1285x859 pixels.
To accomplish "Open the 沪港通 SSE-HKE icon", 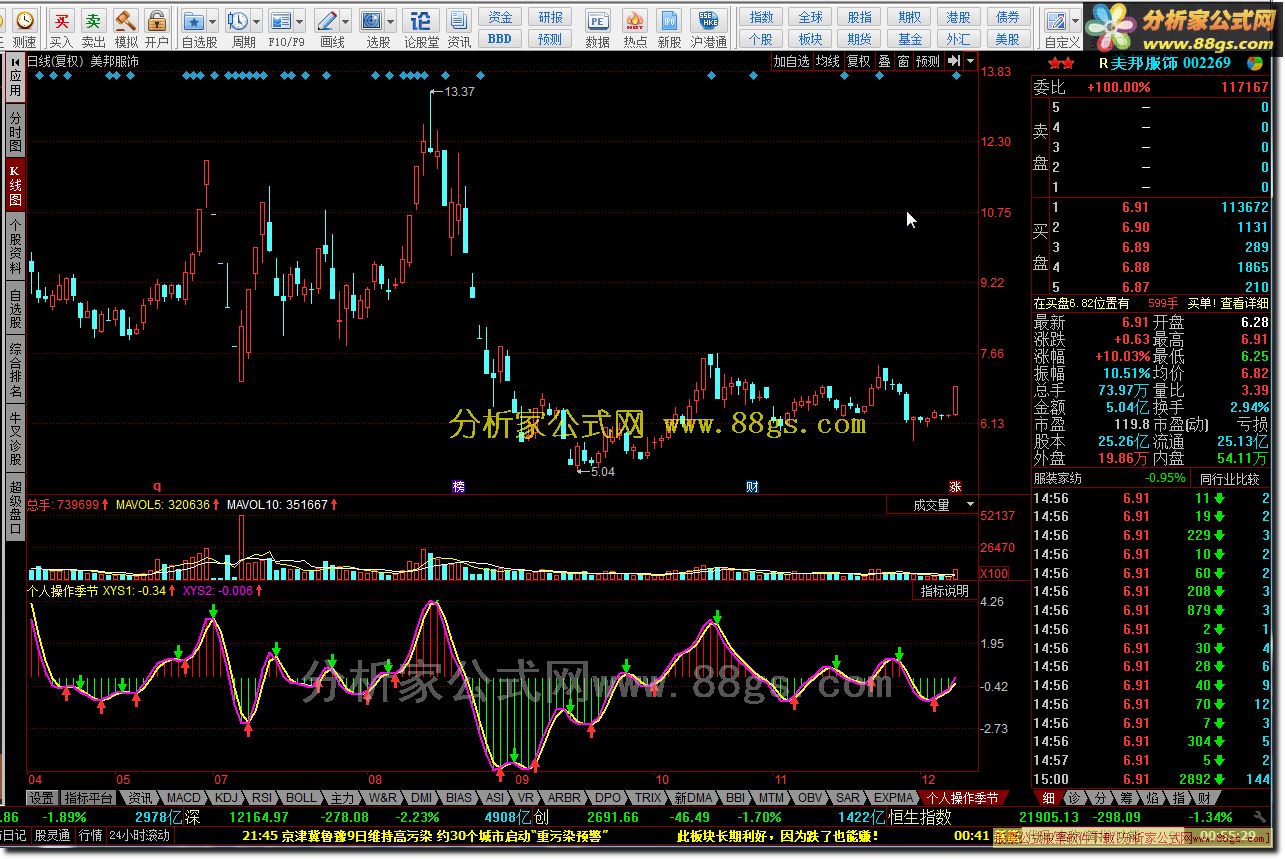I will [708, 20].
